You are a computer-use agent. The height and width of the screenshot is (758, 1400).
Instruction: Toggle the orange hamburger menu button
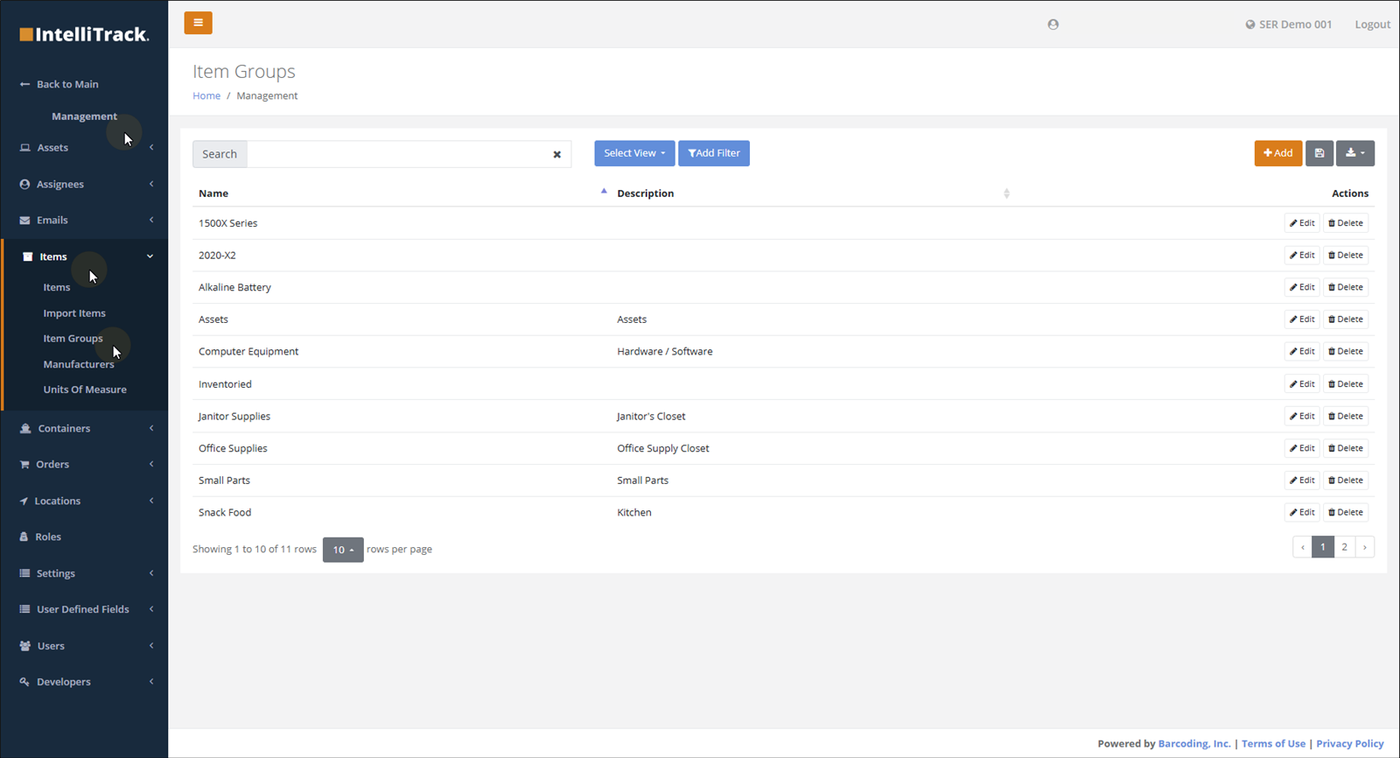pyautogui.click(x=198, y=23)
